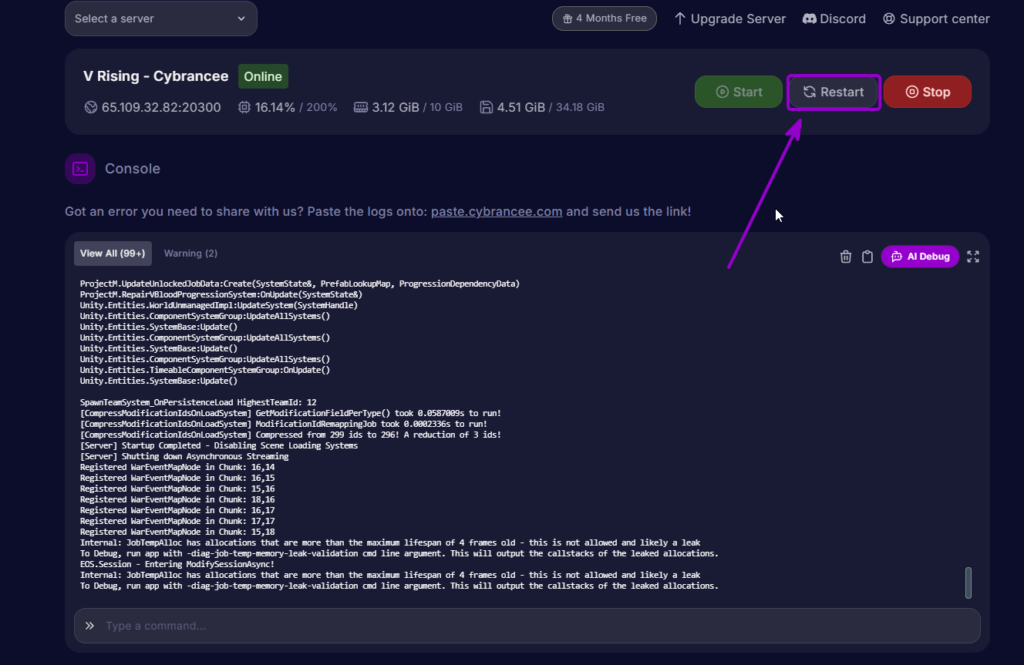This screenshot has height=665, width=1024.
Task: Click the Console section heading
Action: [133, 169]
